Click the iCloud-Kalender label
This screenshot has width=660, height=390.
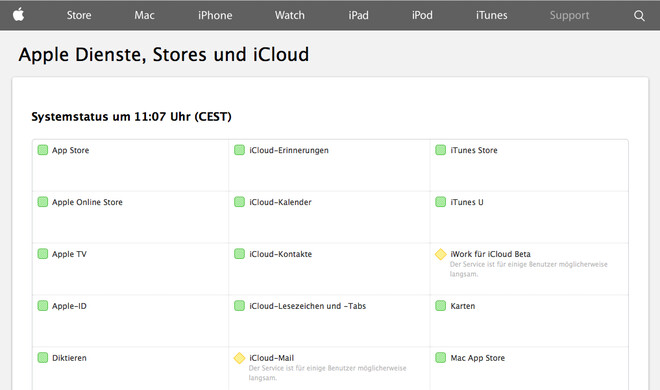[x=280, y=202]
